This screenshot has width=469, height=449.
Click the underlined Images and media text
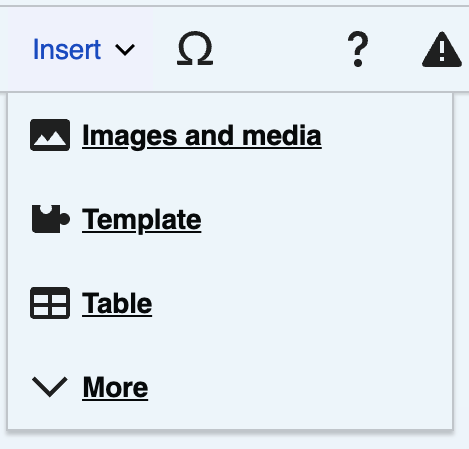pos(202,136)
